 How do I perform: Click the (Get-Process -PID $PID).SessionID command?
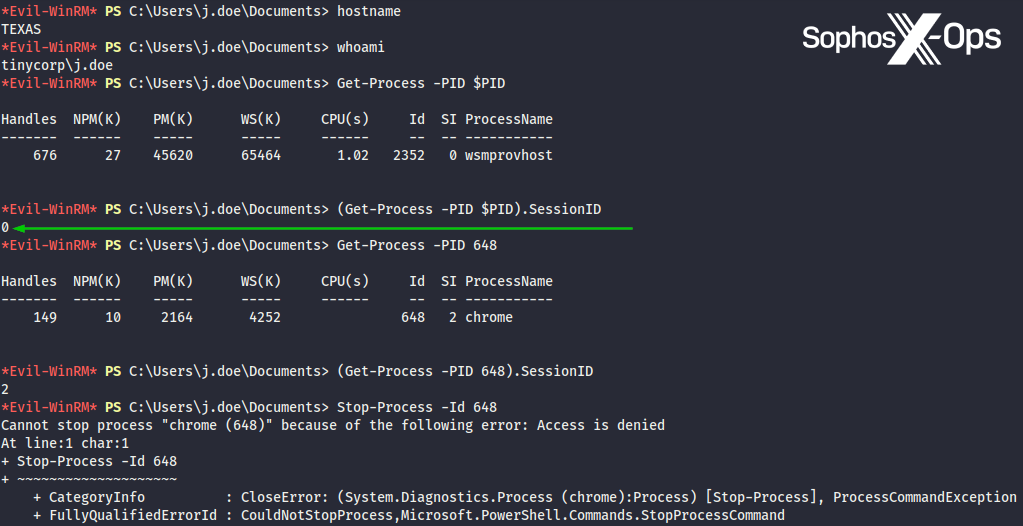[469, 209]
